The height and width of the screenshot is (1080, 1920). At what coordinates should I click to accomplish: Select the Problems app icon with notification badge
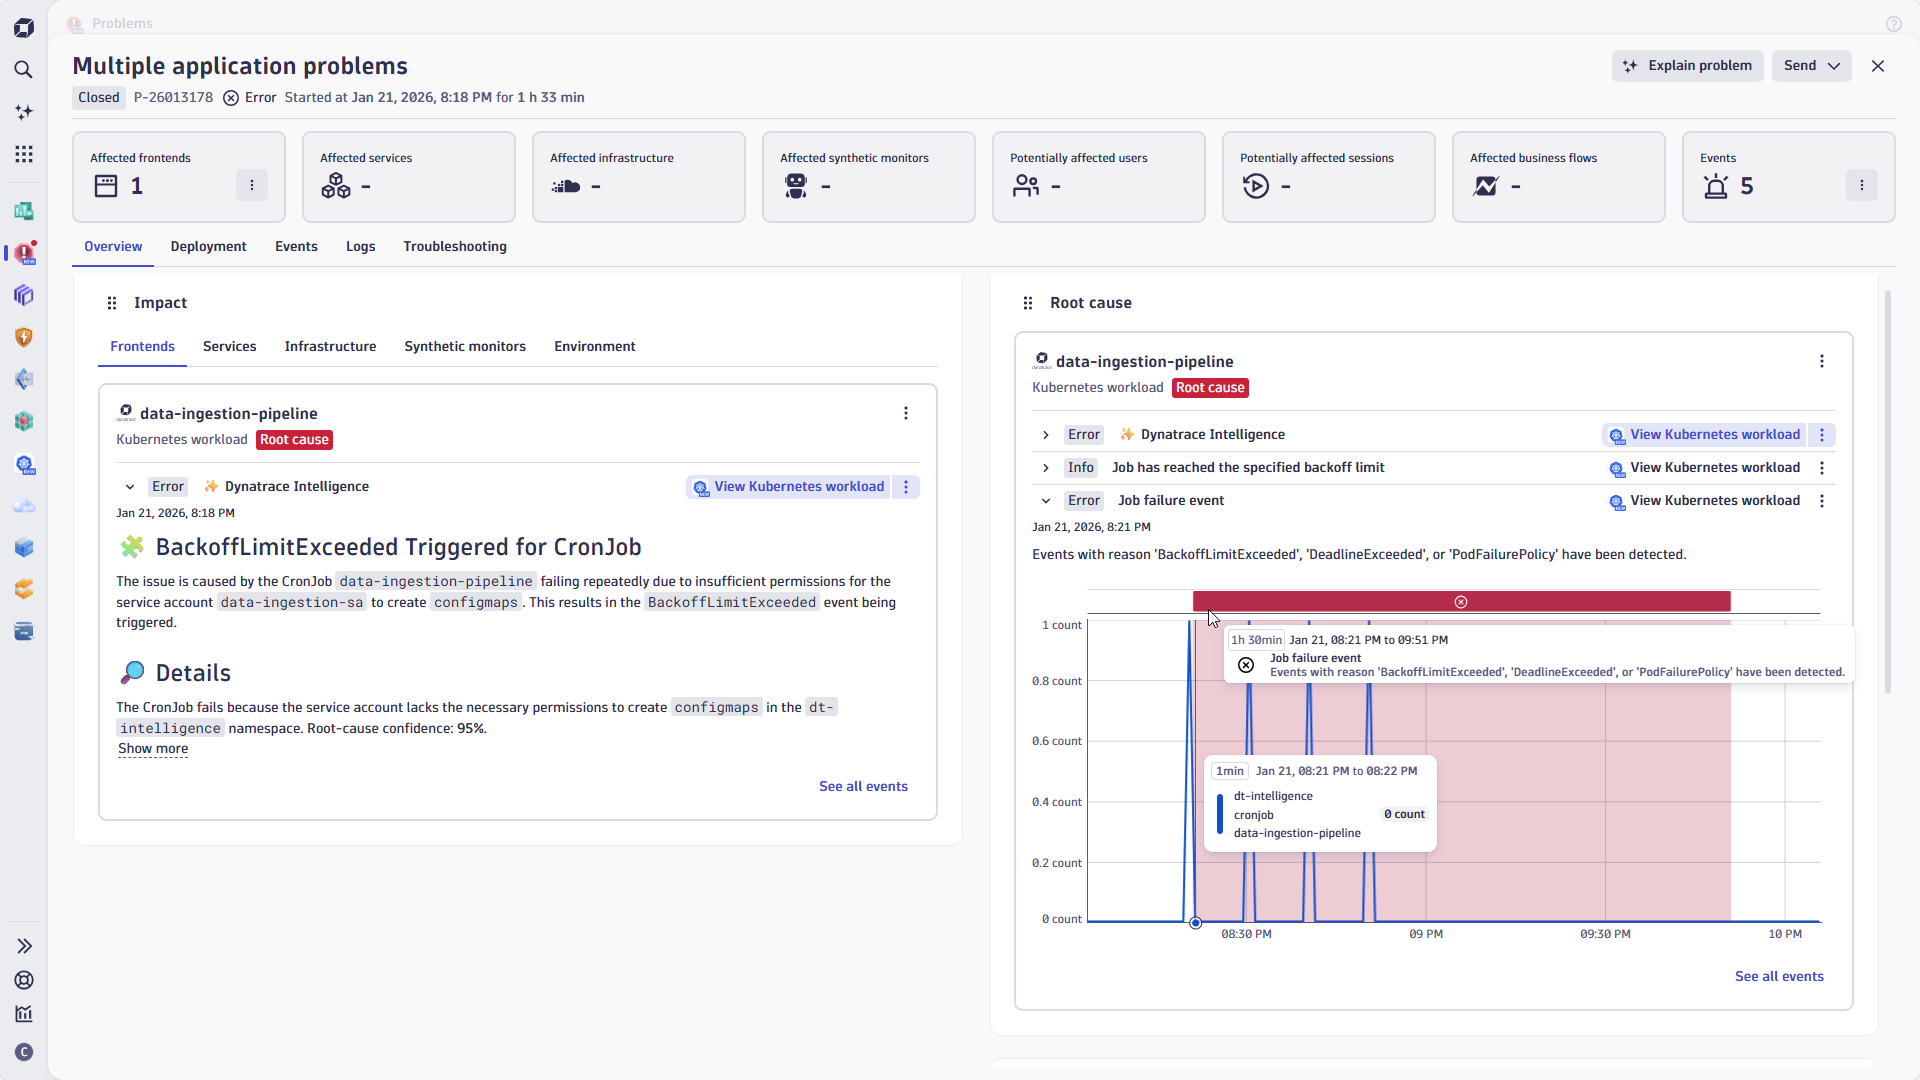tap(24, 253)
